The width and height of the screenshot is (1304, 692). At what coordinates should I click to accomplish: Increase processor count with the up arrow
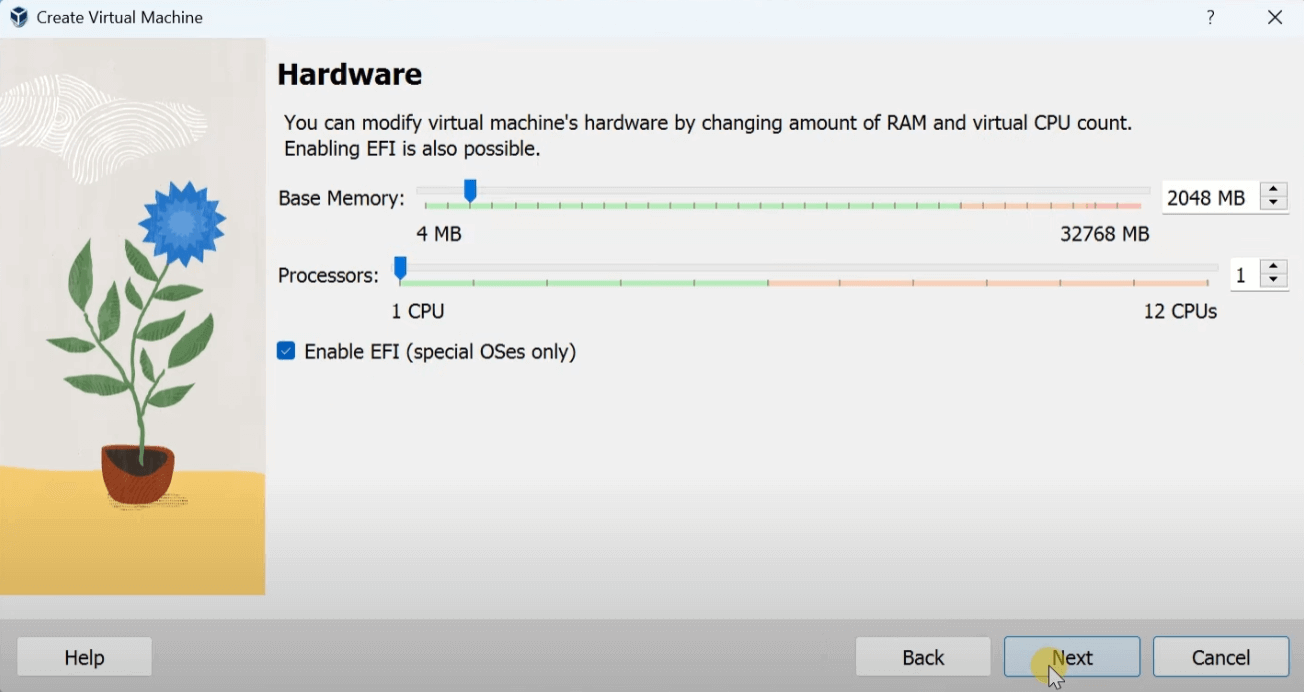[x=1273, y=267]
